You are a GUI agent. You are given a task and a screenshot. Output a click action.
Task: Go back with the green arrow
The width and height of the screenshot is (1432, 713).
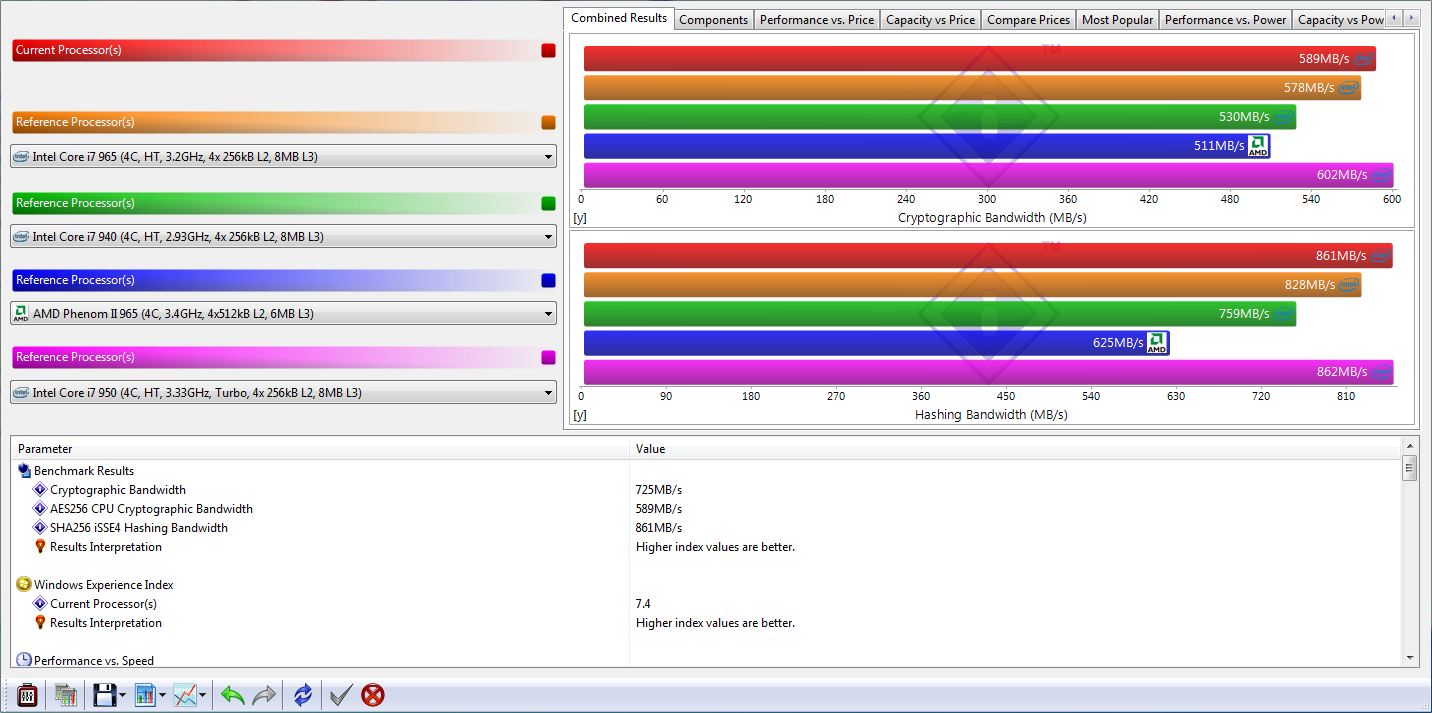point(233,694)
